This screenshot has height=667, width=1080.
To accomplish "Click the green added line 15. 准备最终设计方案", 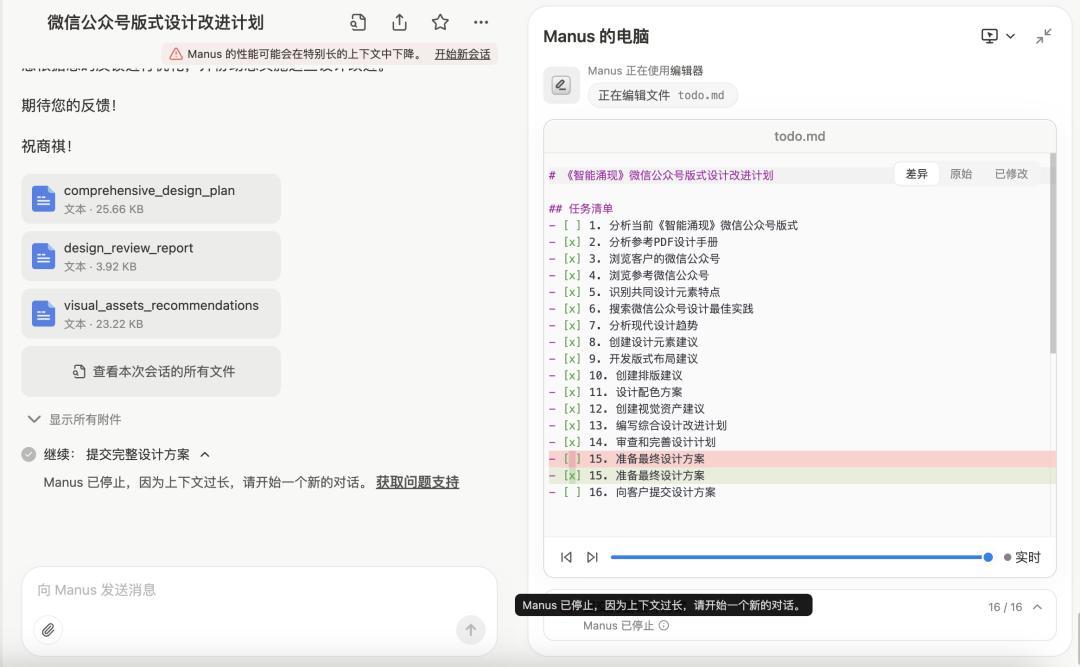I will click(800, 475).
